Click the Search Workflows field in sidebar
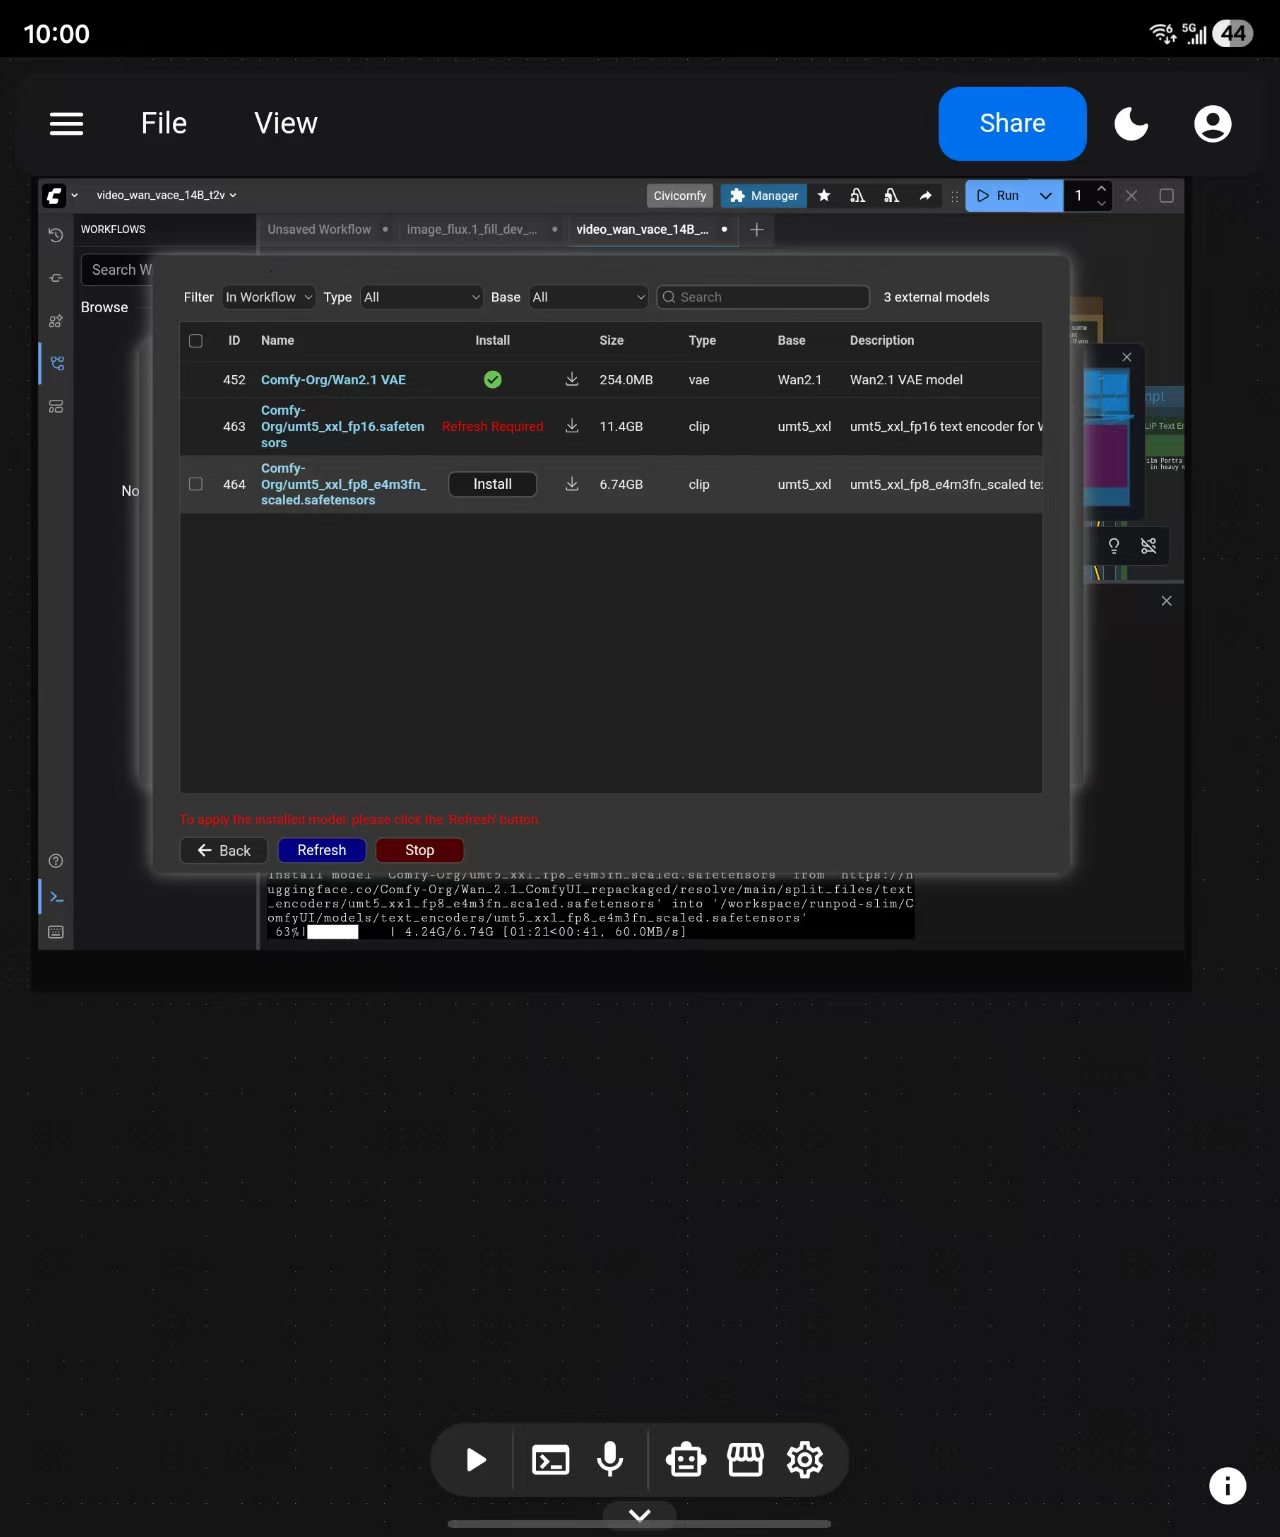This screenshot has height=1537, width=1280. 119,270
